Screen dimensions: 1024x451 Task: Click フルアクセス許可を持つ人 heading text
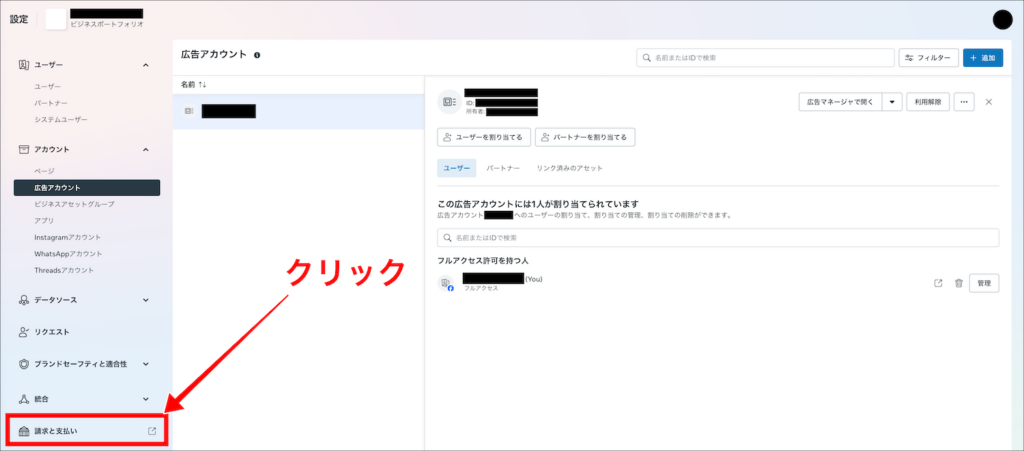(x=483, y=261)
